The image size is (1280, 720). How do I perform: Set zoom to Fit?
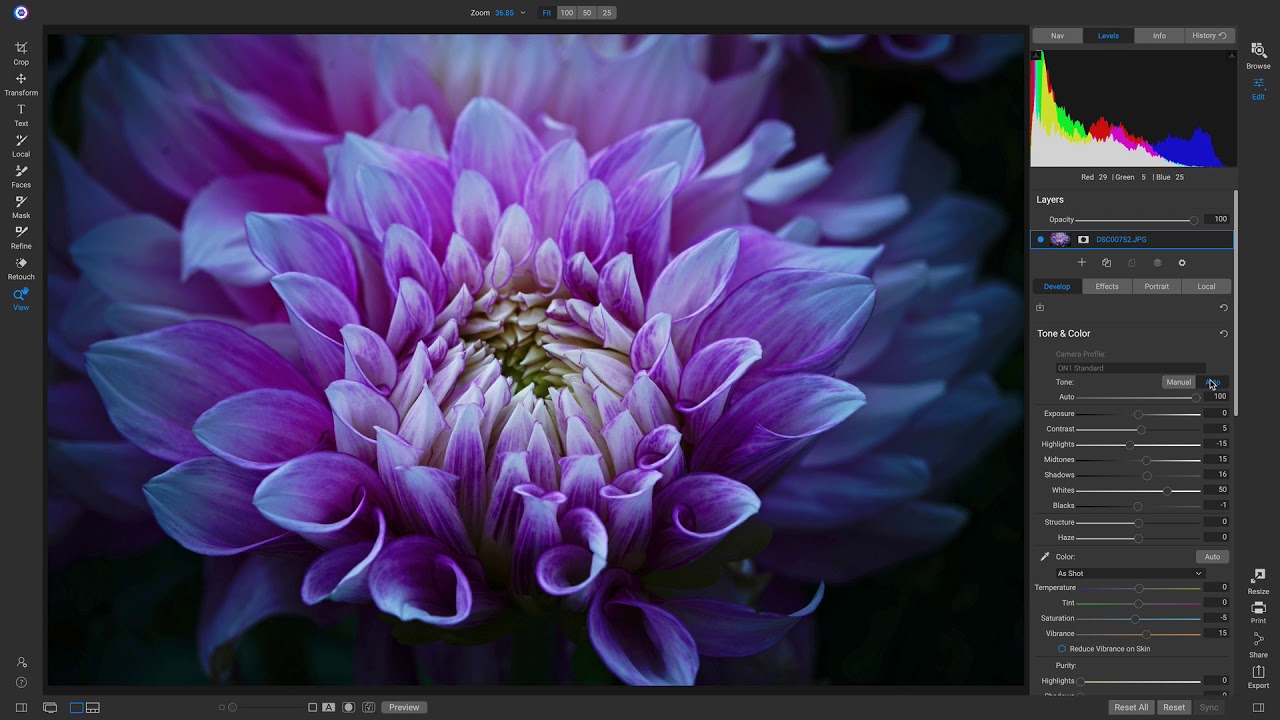(547, 13)
